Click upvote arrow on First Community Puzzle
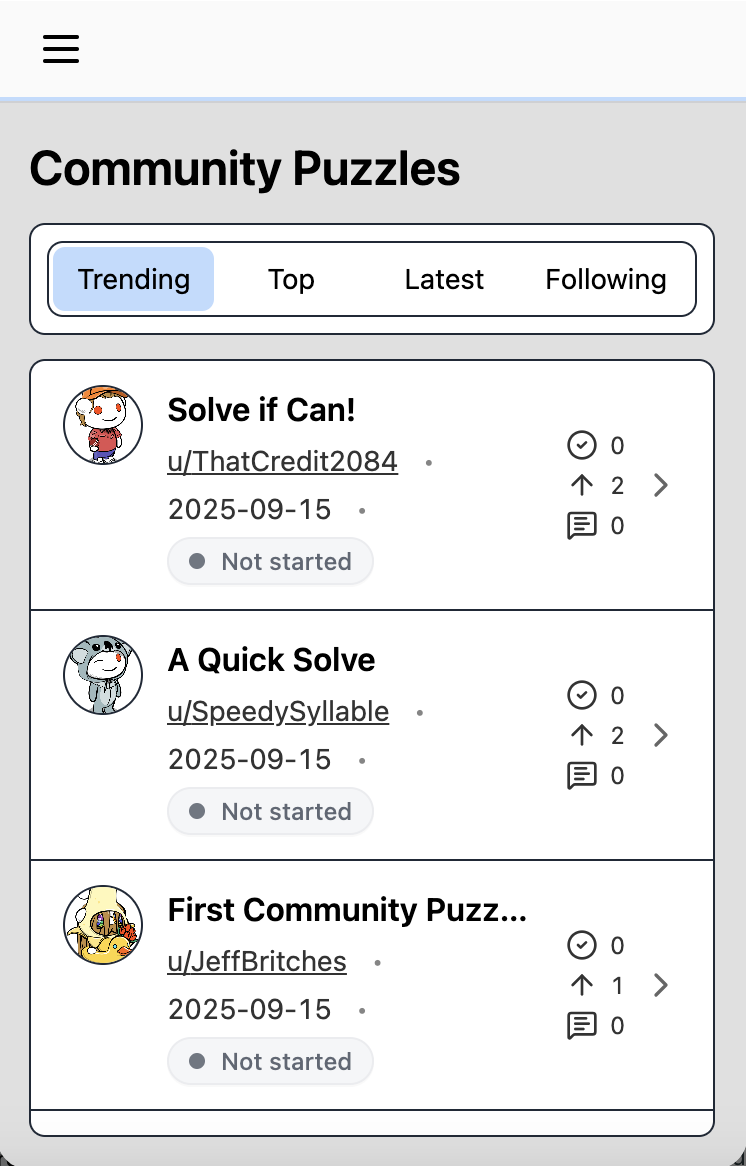The width and height of the screenshot is (746, 1166). pos(582,986)
